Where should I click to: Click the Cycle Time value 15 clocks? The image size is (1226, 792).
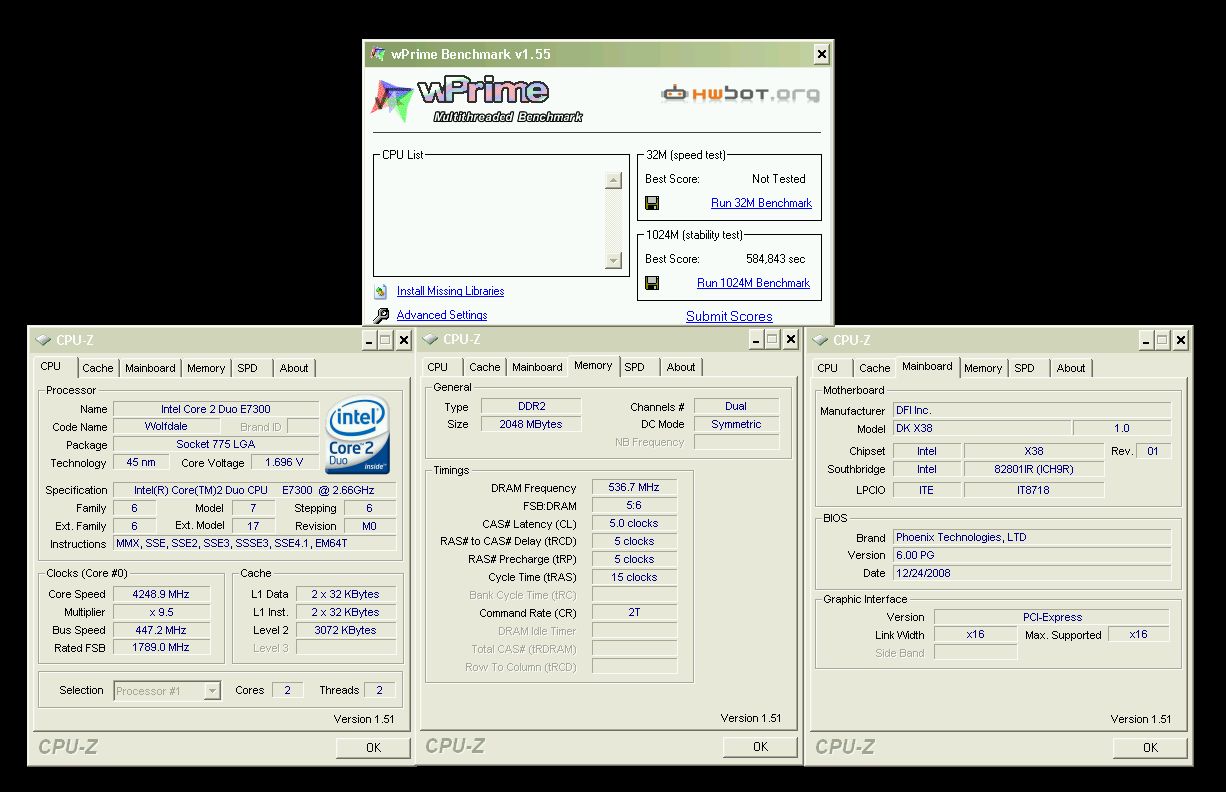634,577
